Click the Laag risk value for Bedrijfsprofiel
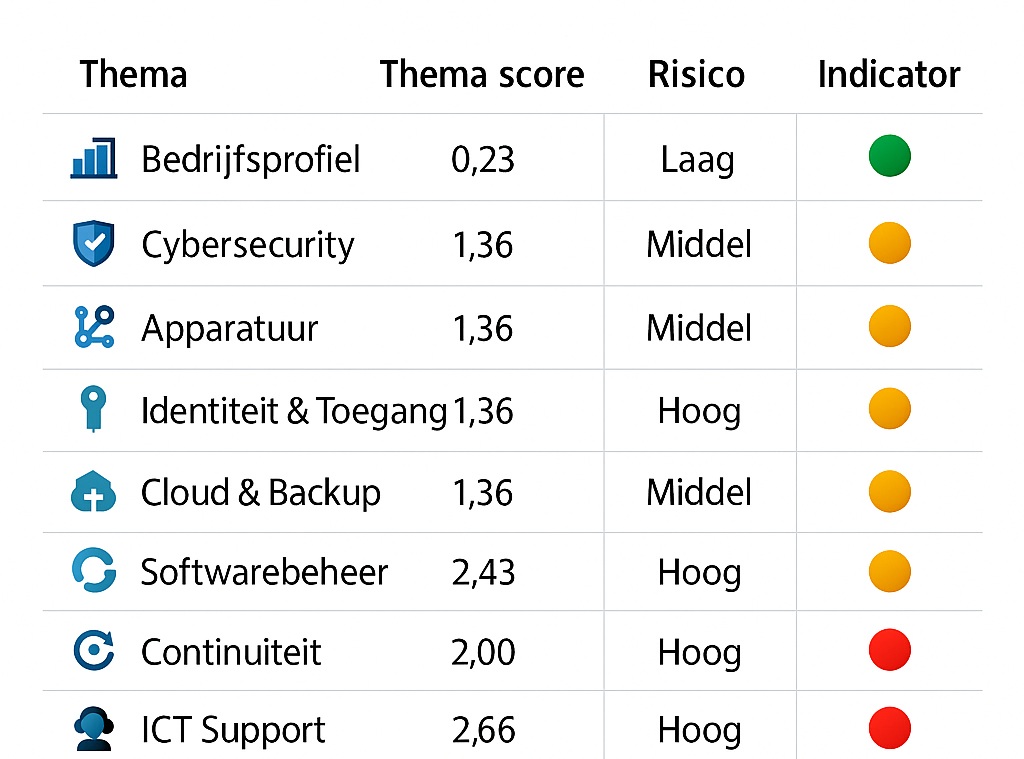 (x=698, y=159)
